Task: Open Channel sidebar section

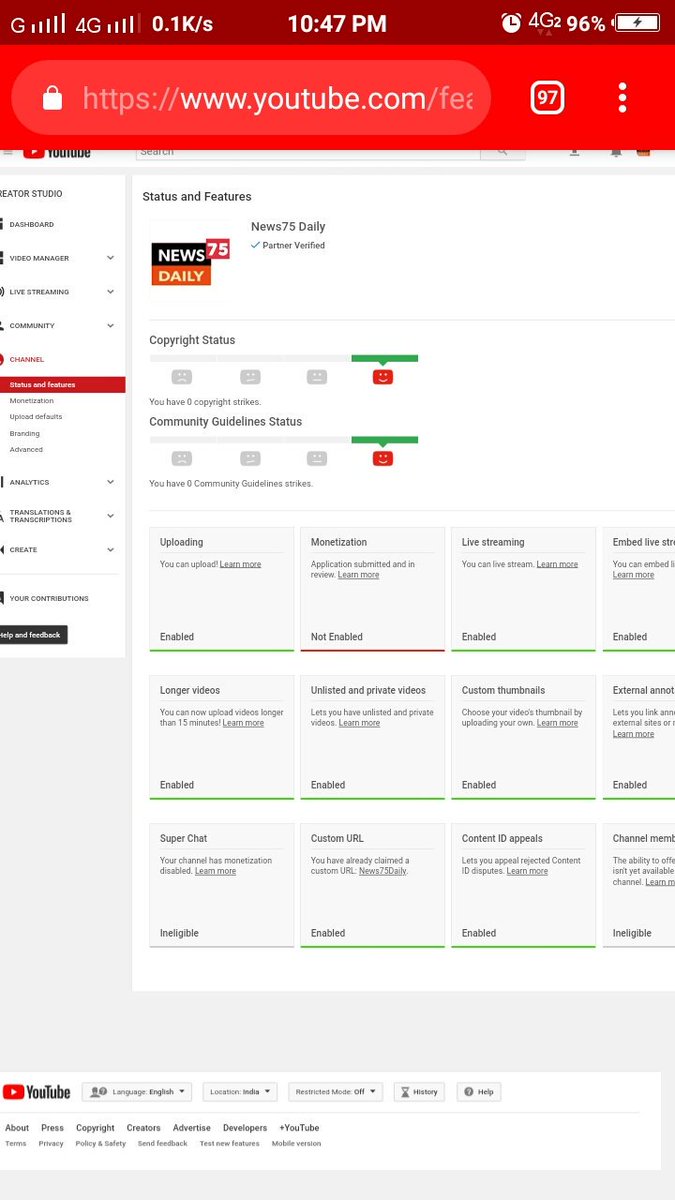Action: point(27,359)
